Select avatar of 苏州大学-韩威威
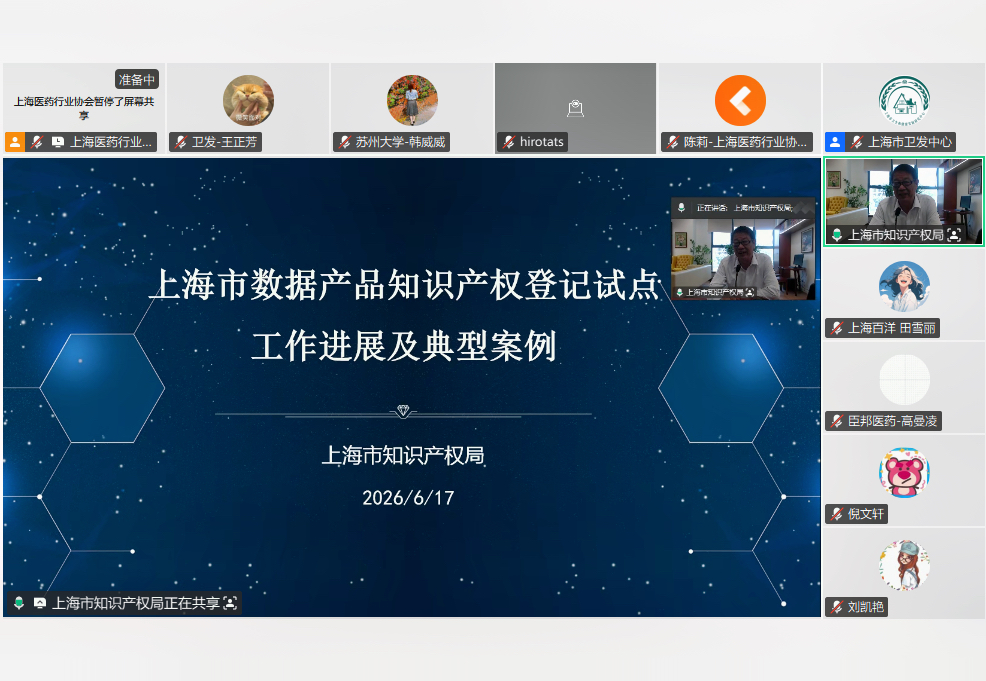 (412, 100)
